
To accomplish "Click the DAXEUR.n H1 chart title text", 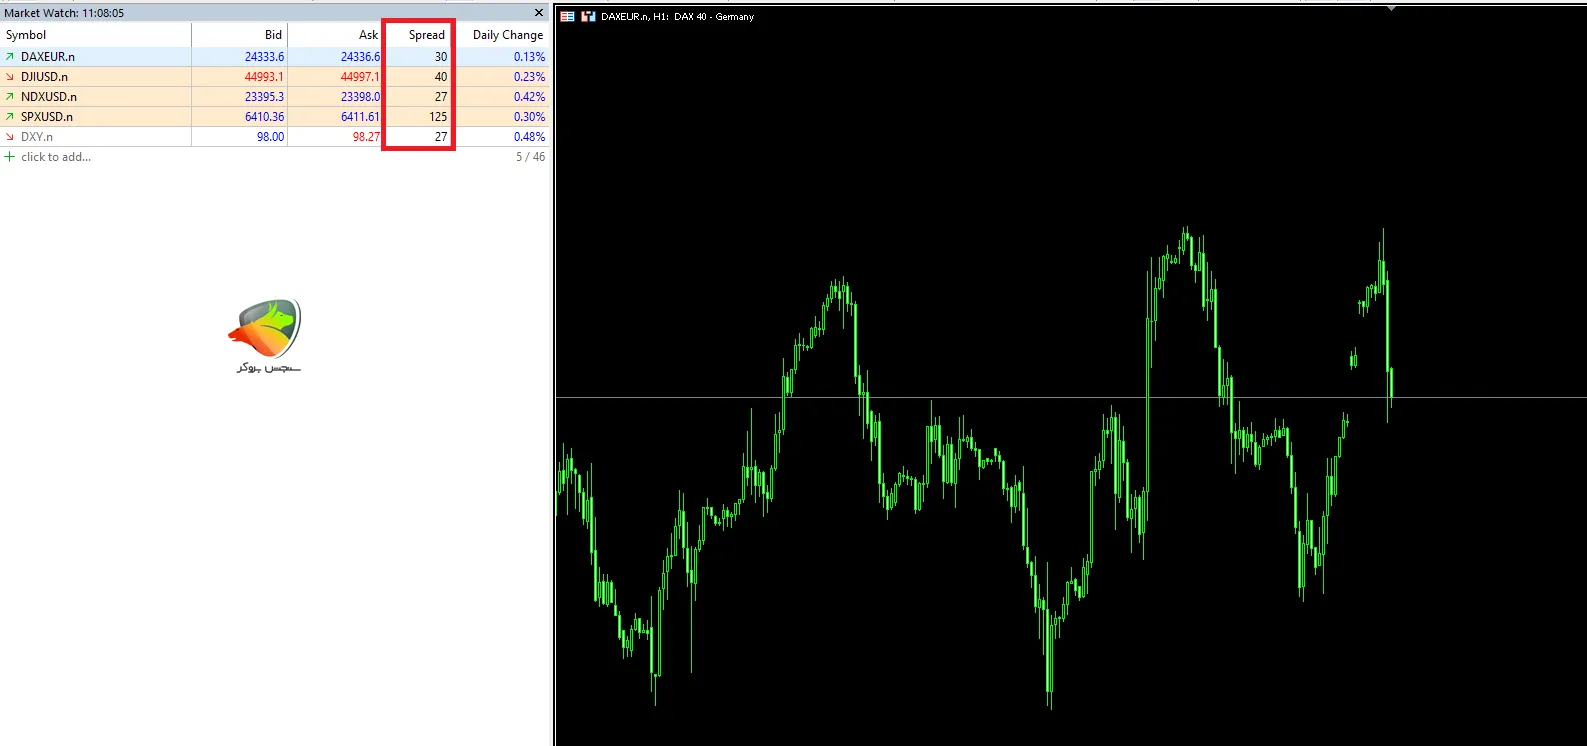I will [x=677, y=17].
